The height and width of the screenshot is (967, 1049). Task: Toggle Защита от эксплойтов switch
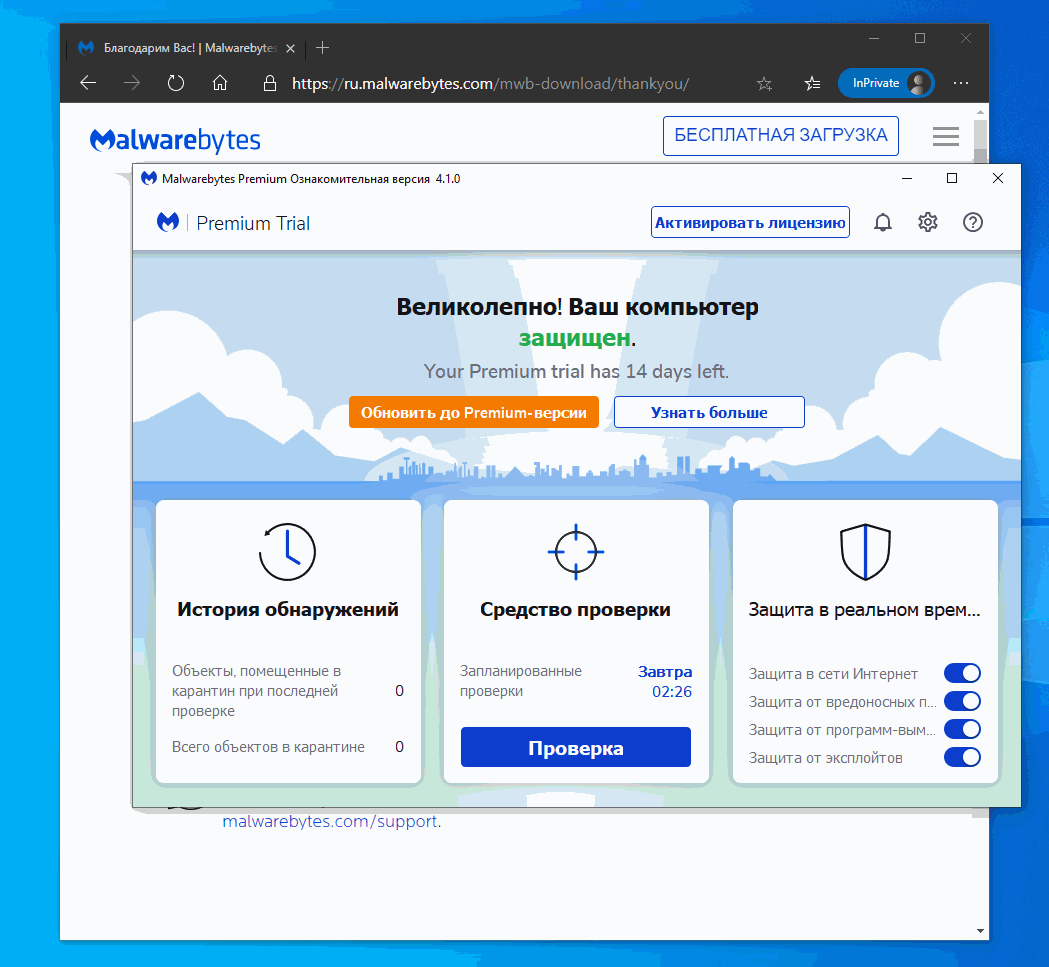pyautogui.click(x=962, y=758)
